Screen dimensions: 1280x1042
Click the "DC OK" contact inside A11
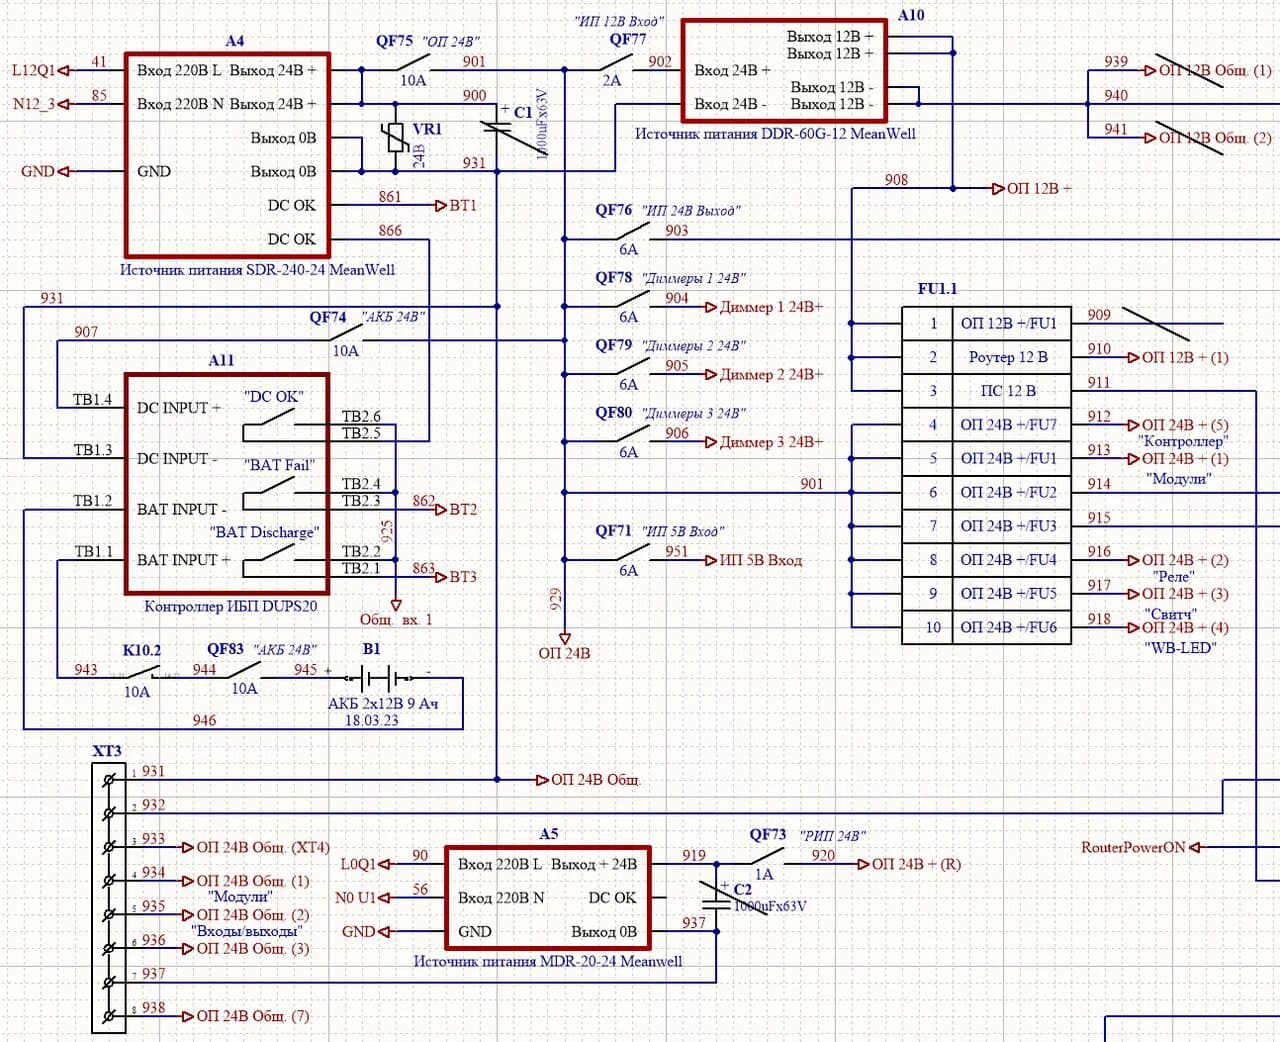coord(270,427)
